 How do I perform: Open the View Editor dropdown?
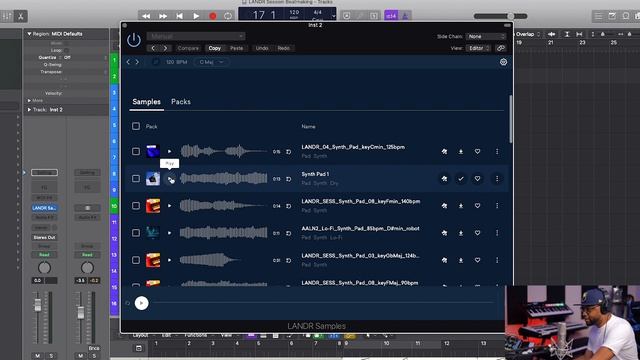[478, 48]
